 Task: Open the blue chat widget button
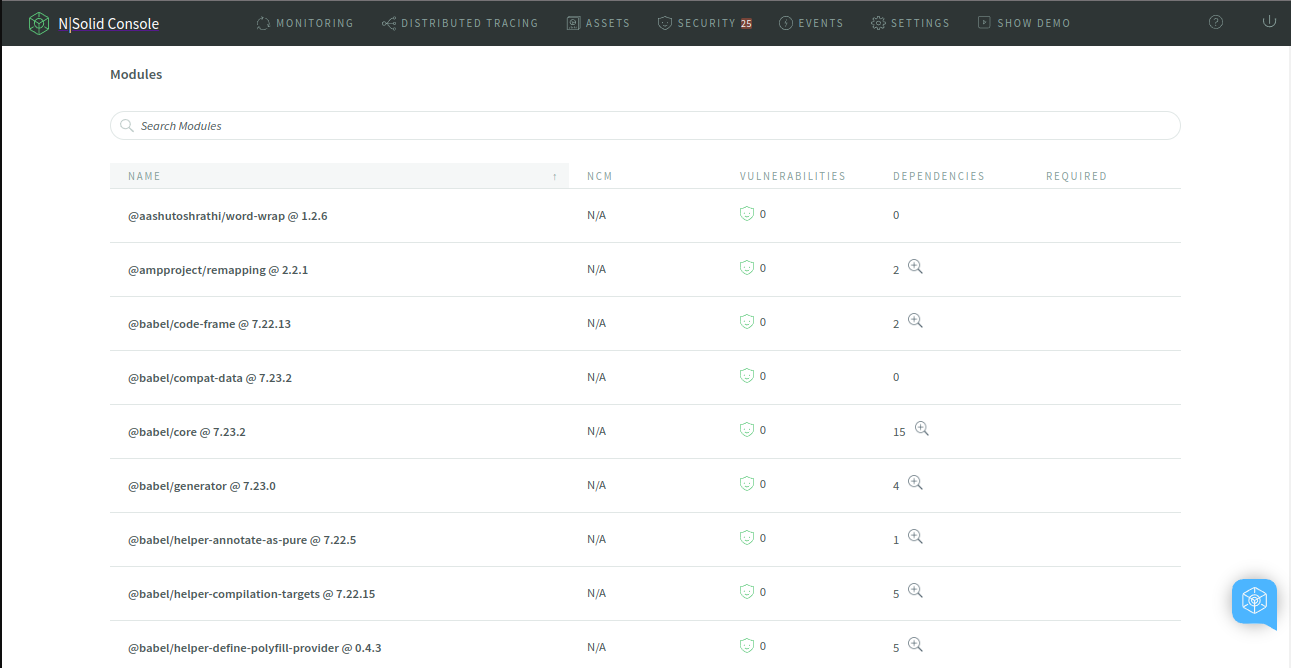1254,602
